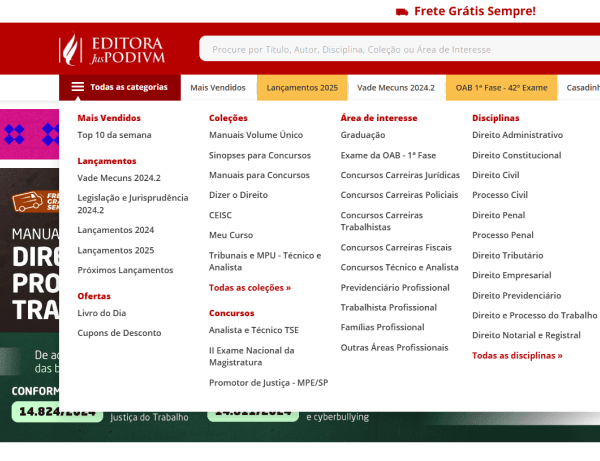Select Vade Mecuns 2024.2 in the menu
Viewport: 600px width, 461px height.
(x=119, y=178)
